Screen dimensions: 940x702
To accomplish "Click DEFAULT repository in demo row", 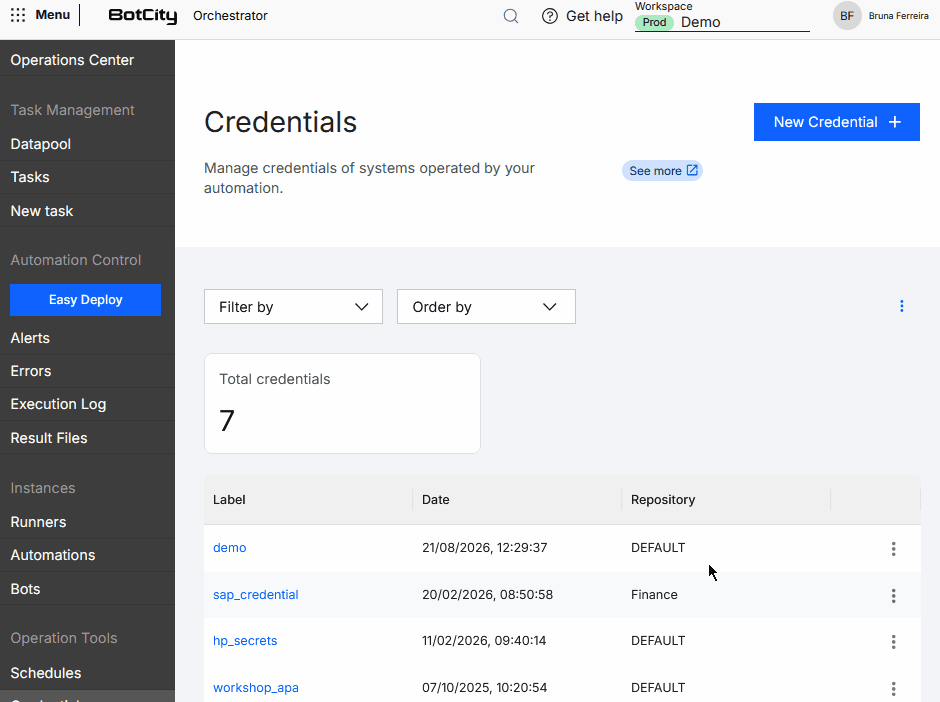I will pos(658,548).
